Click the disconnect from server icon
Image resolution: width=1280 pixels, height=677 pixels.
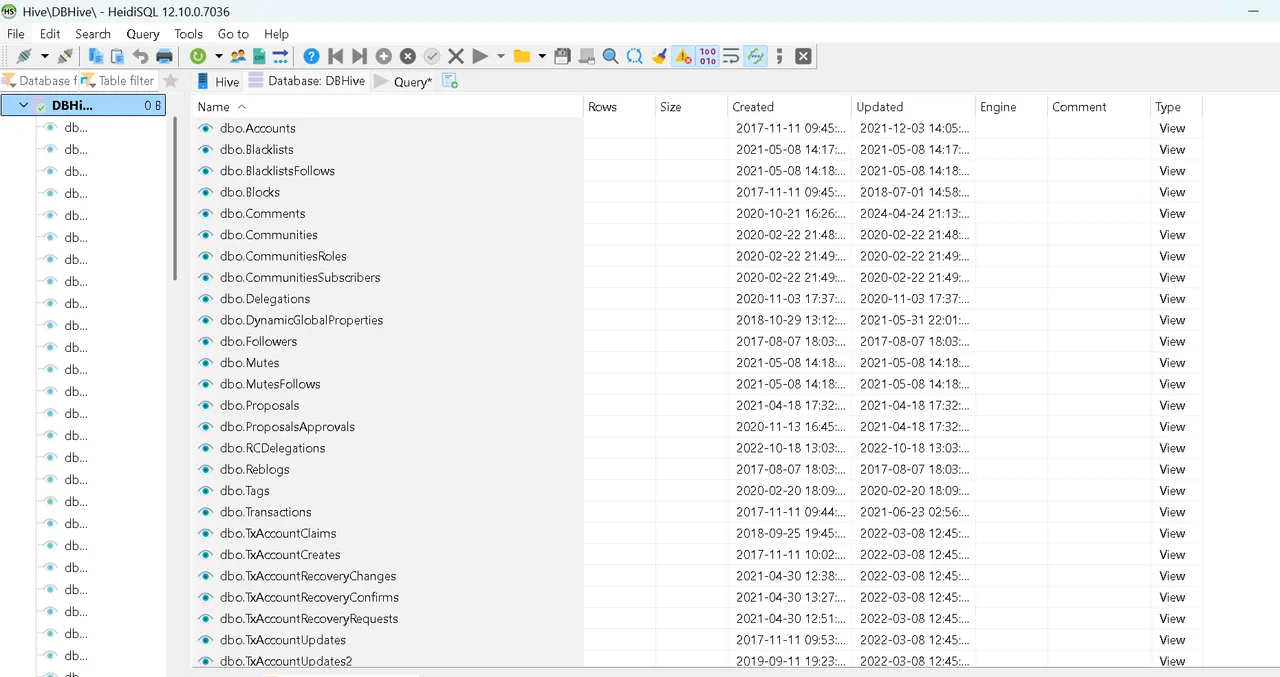(66, 56)
